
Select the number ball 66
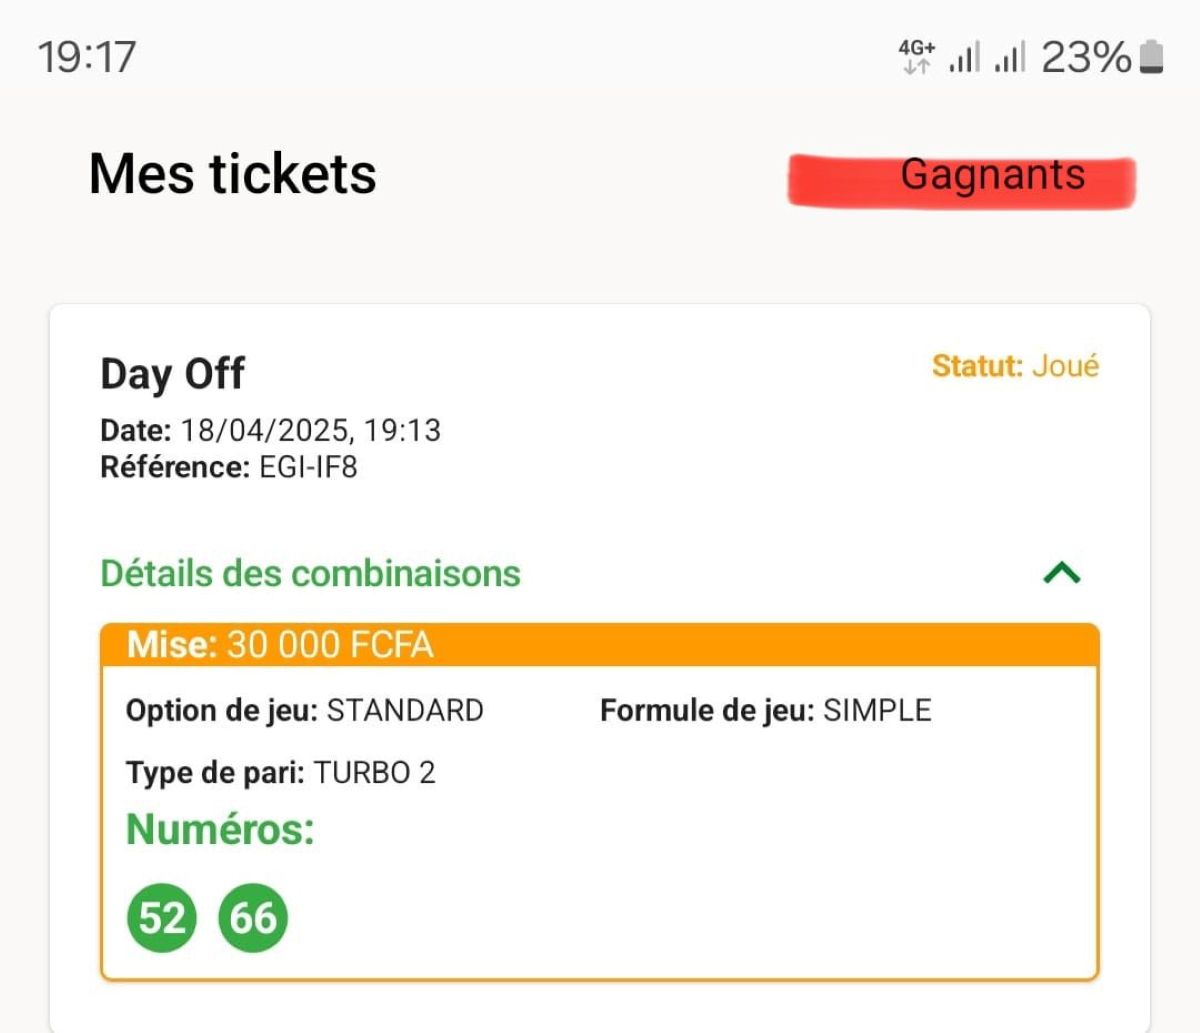(253, 917)
